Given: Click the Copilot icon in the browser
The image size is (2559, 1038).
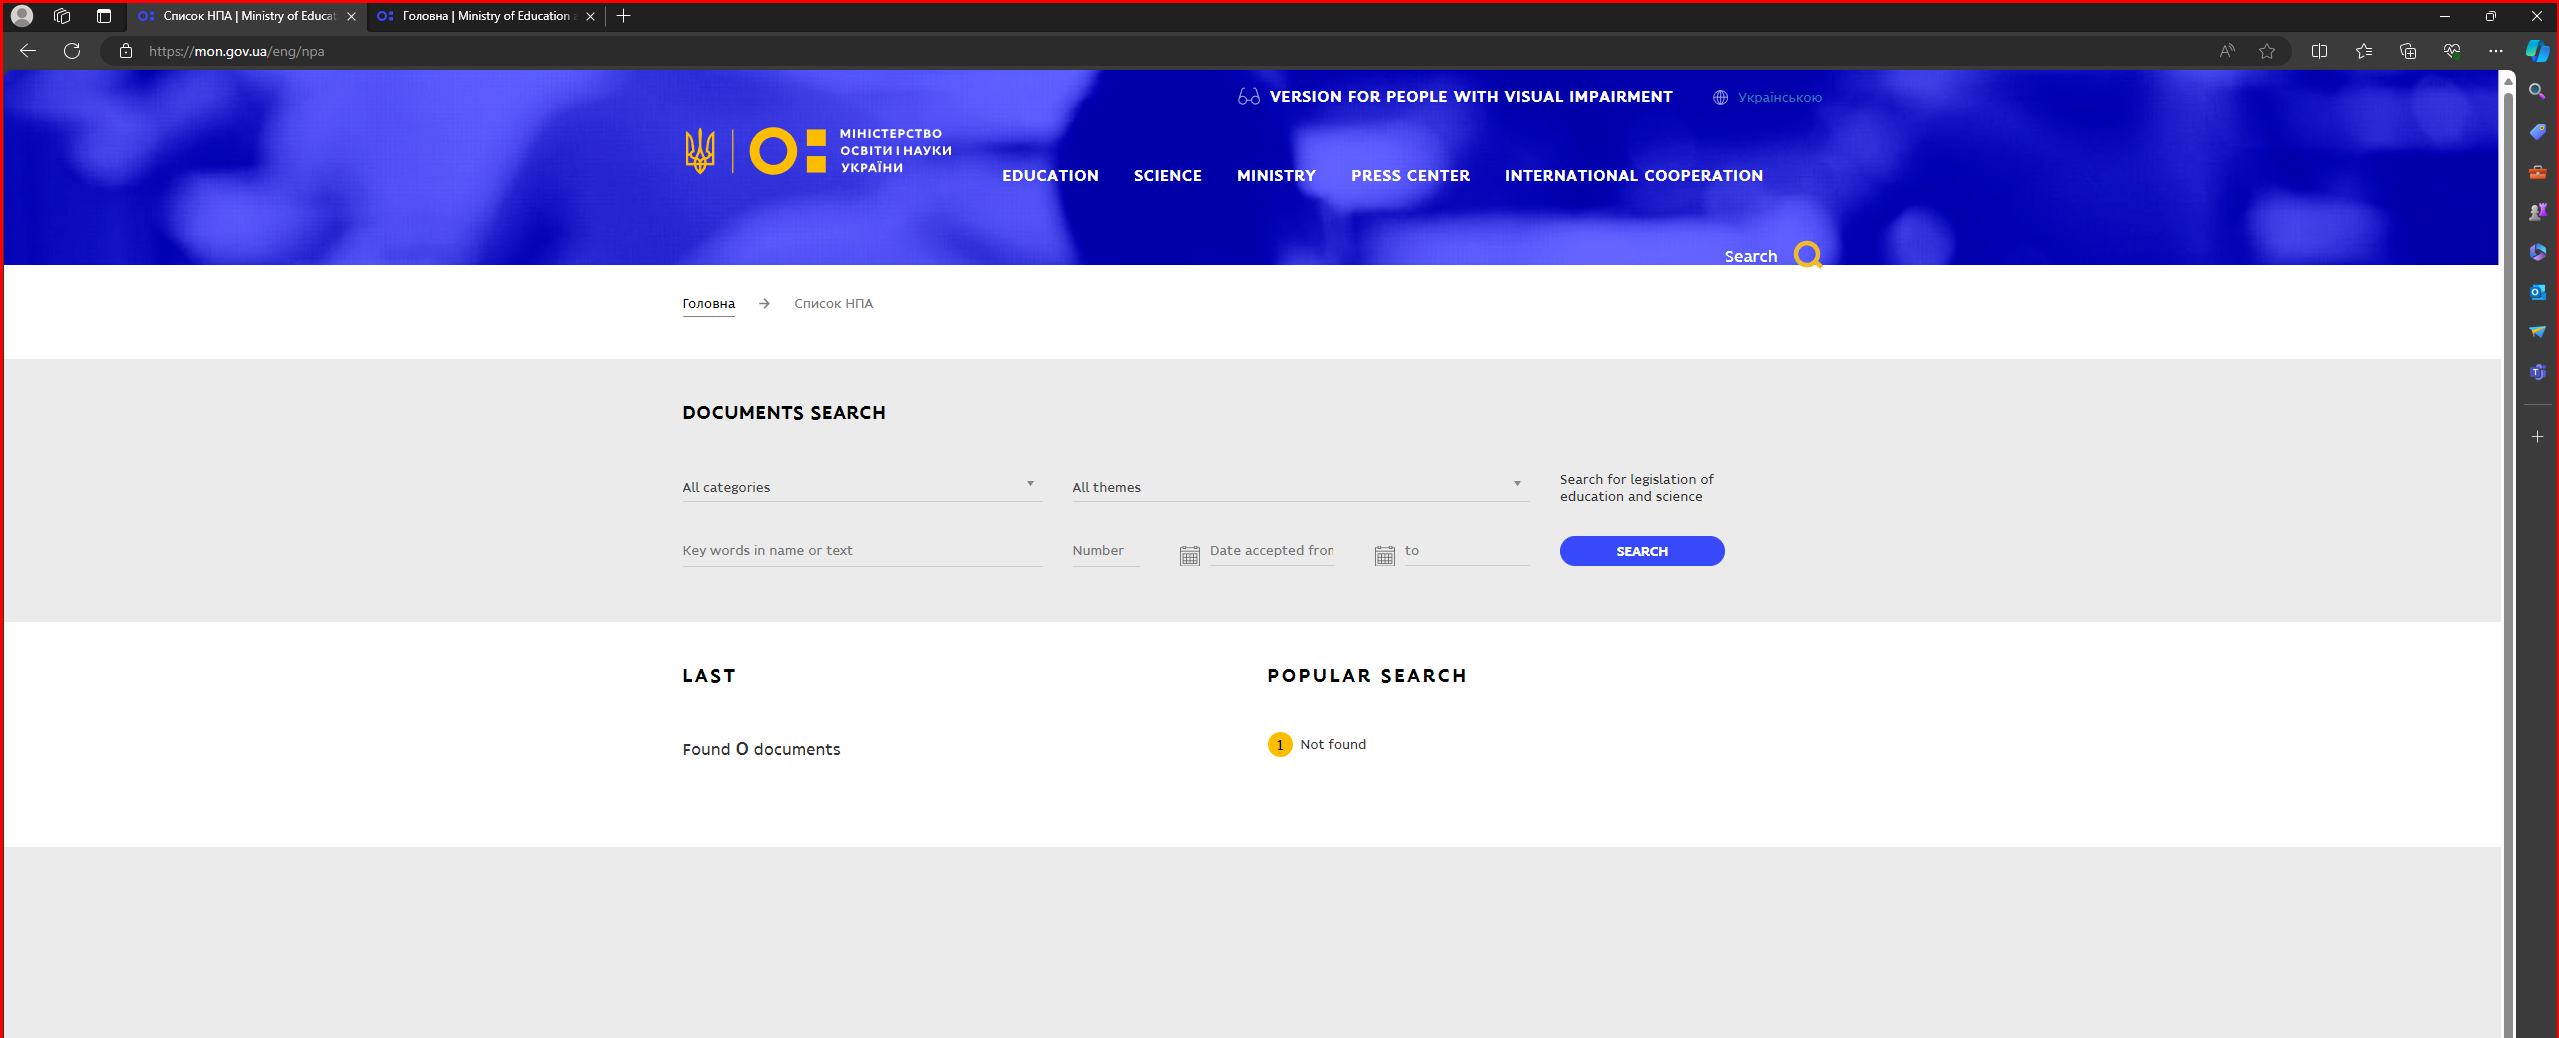Looking at the screenshot, I should [2537, 51].
